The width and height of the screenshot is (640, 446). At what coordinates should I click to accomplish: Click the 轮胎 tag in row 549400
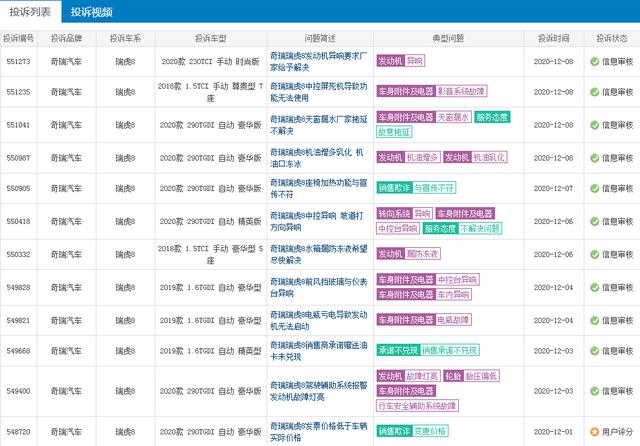(453, 376)
